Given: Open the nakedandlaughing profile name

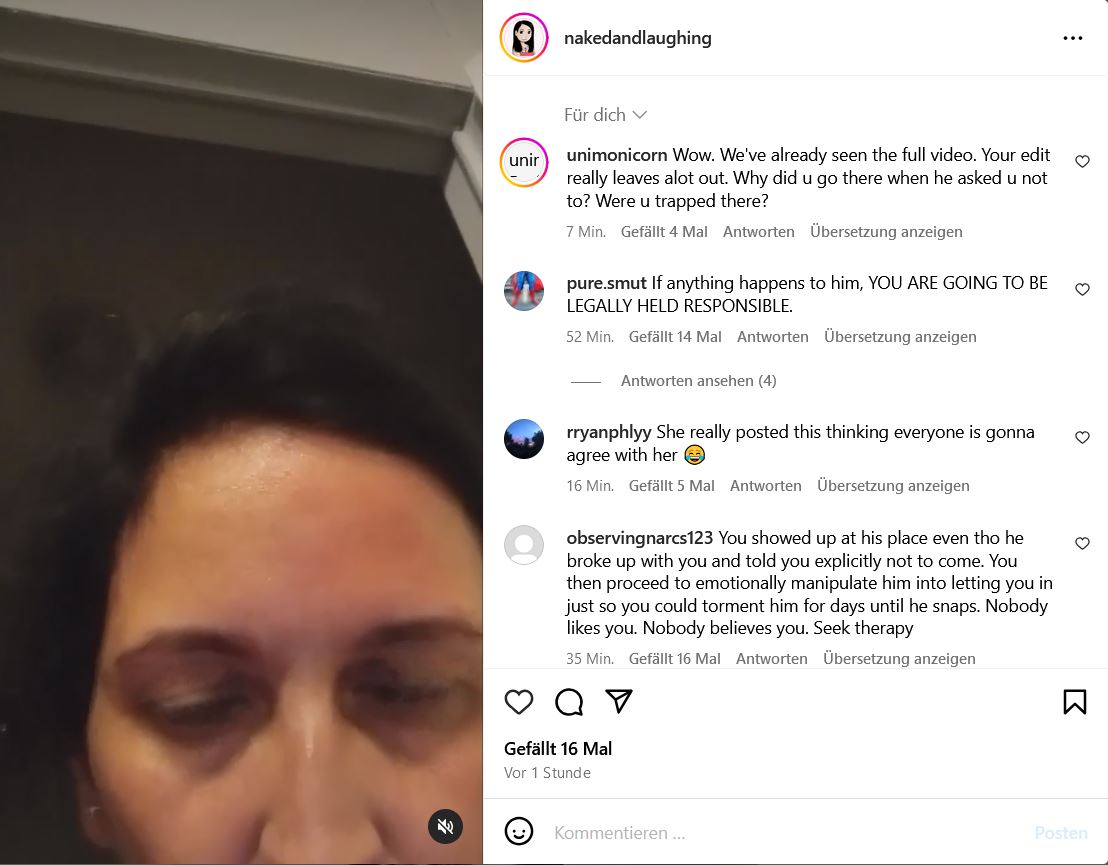Looking at the screenshot, I should (637, 38).
